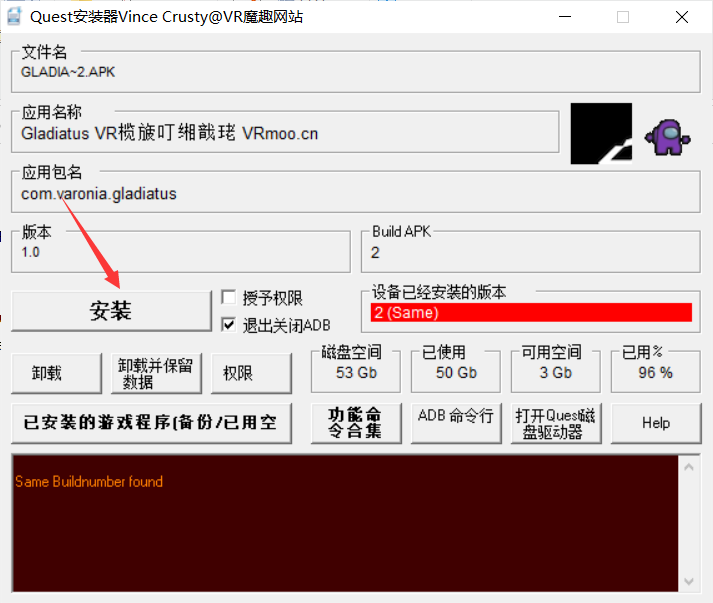Open 功能命令合集 commands button
This screenshot has width=713, height=603.
click(x=356, y=423)
